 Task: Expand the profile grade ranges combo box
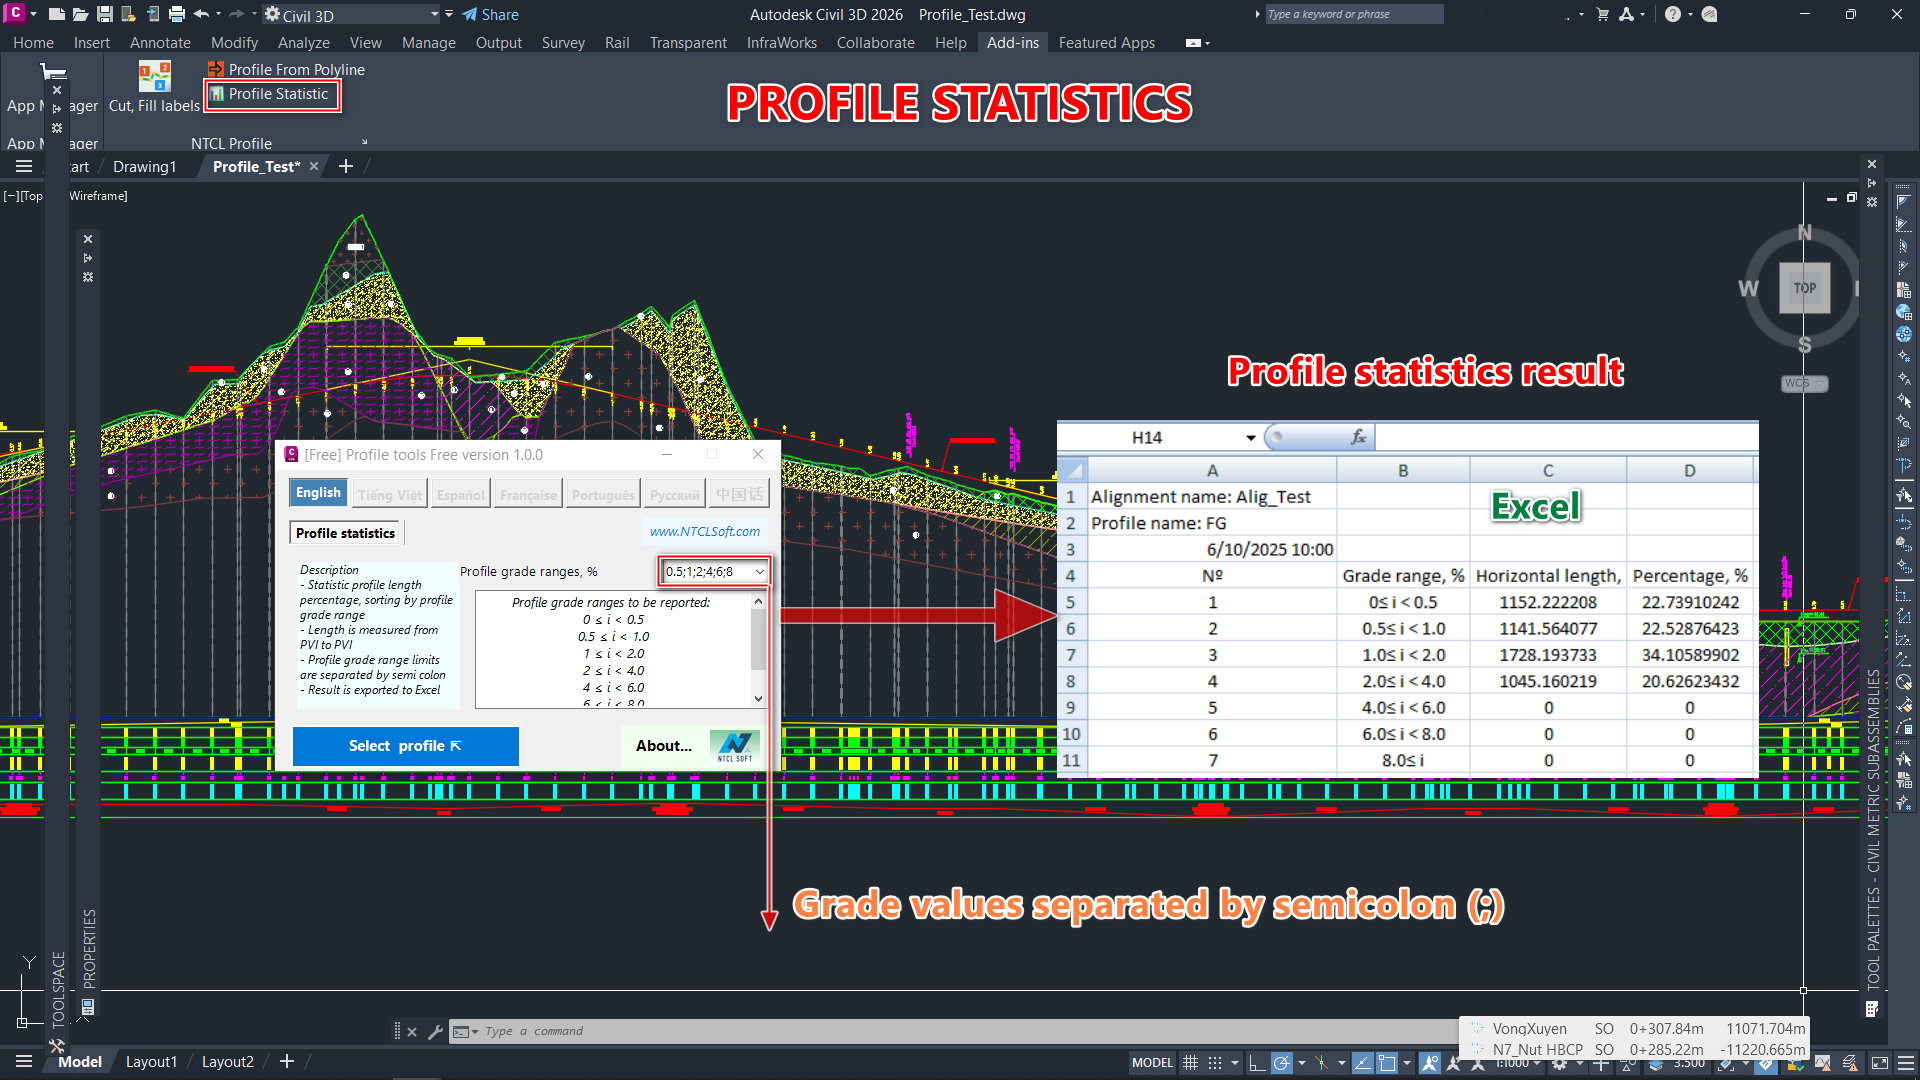coord(759,572)
